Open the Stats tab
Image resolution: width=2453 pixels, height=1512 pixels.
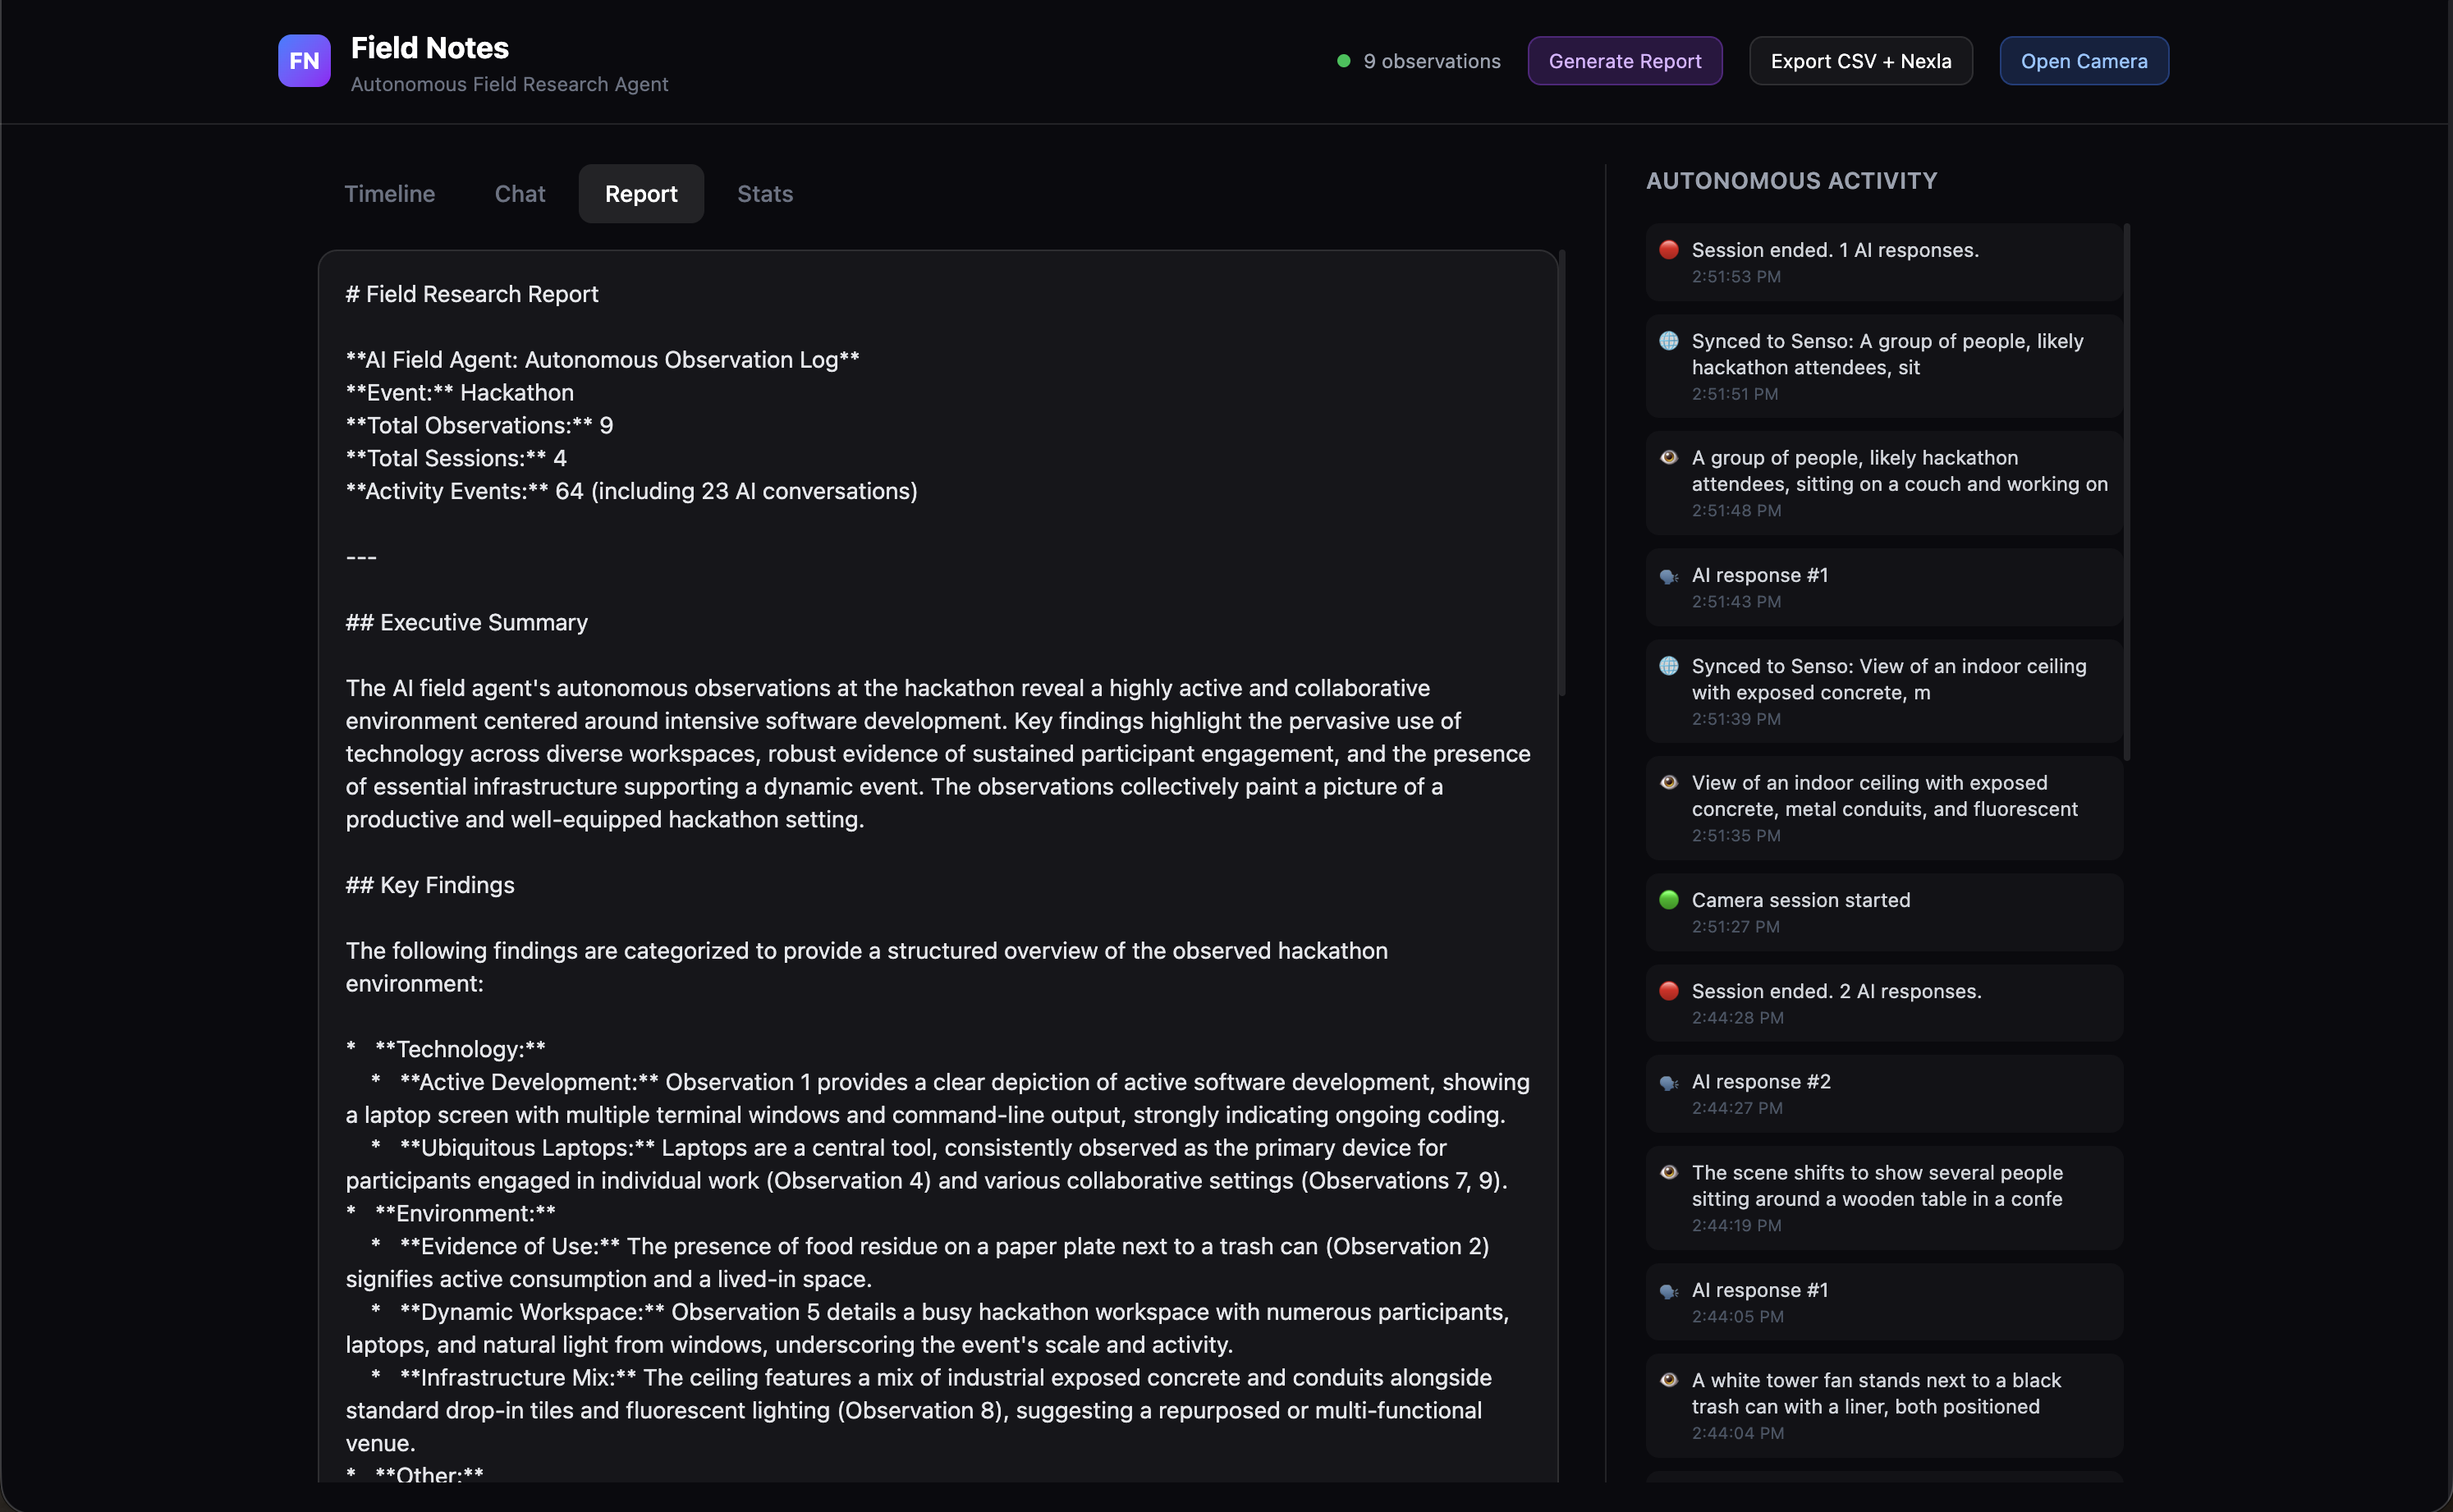click(x=764, y=194)
